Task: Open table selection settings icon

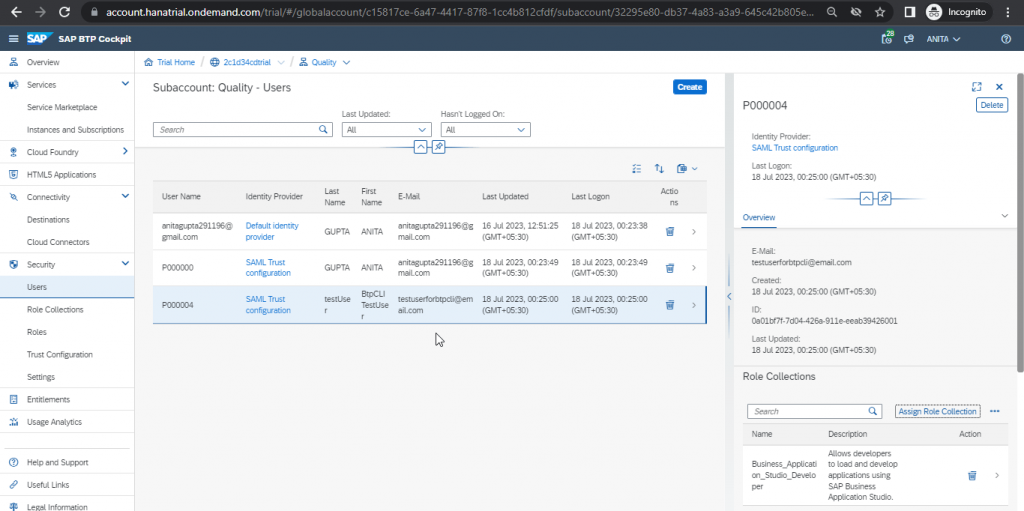Action: 637,169
